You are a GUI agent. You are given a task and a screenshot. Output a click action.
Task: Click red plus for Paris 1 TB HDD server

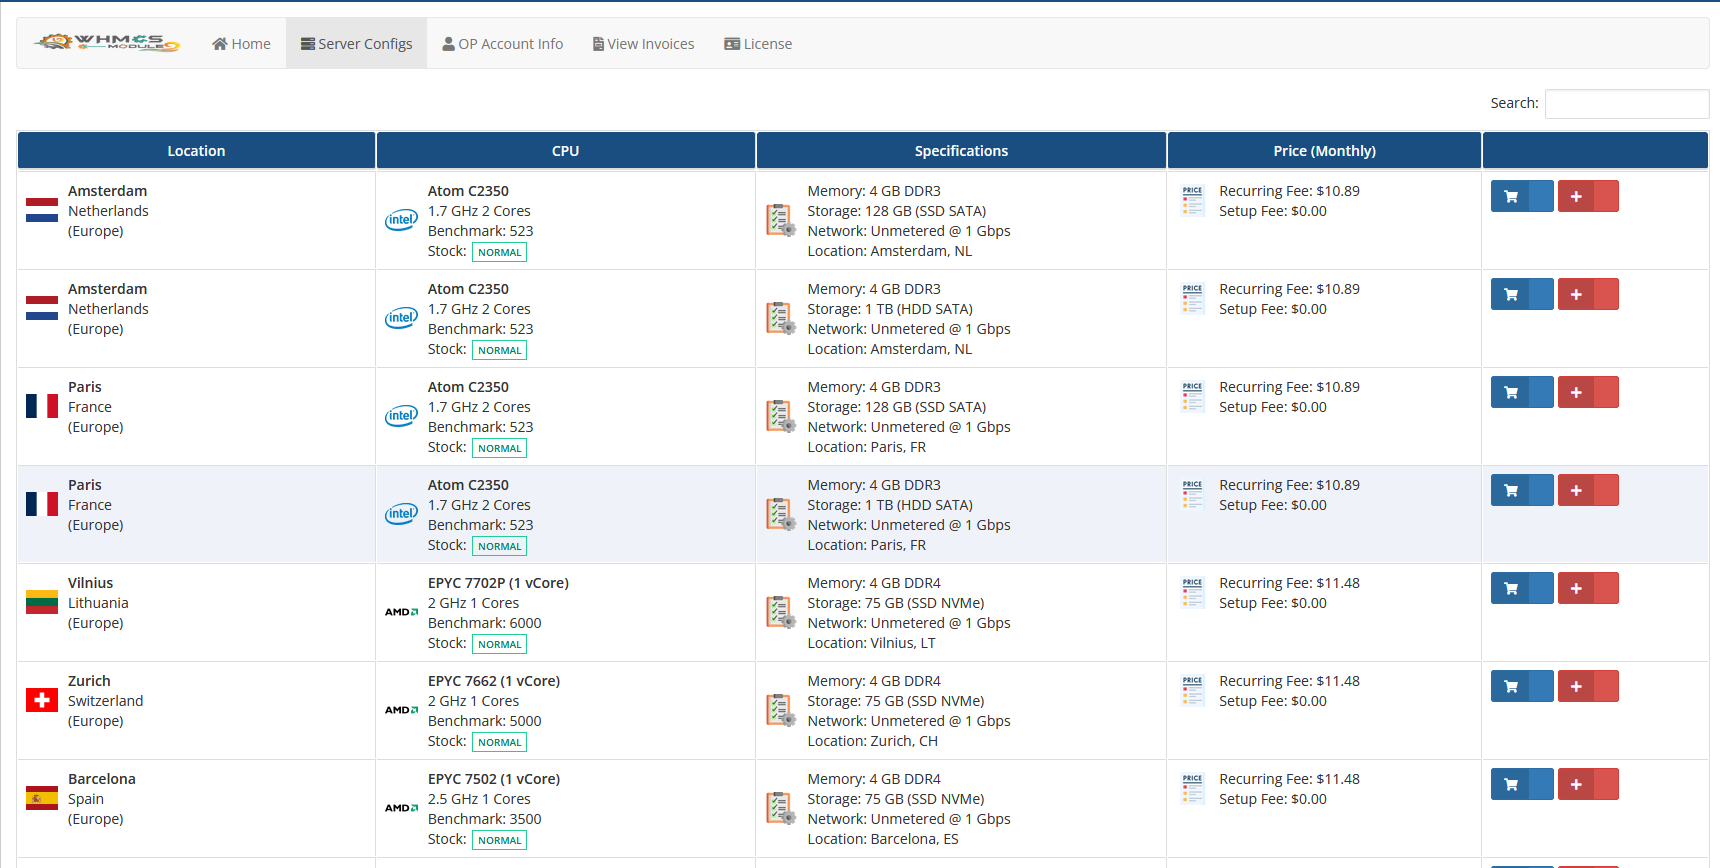[x=1588, y=490]
